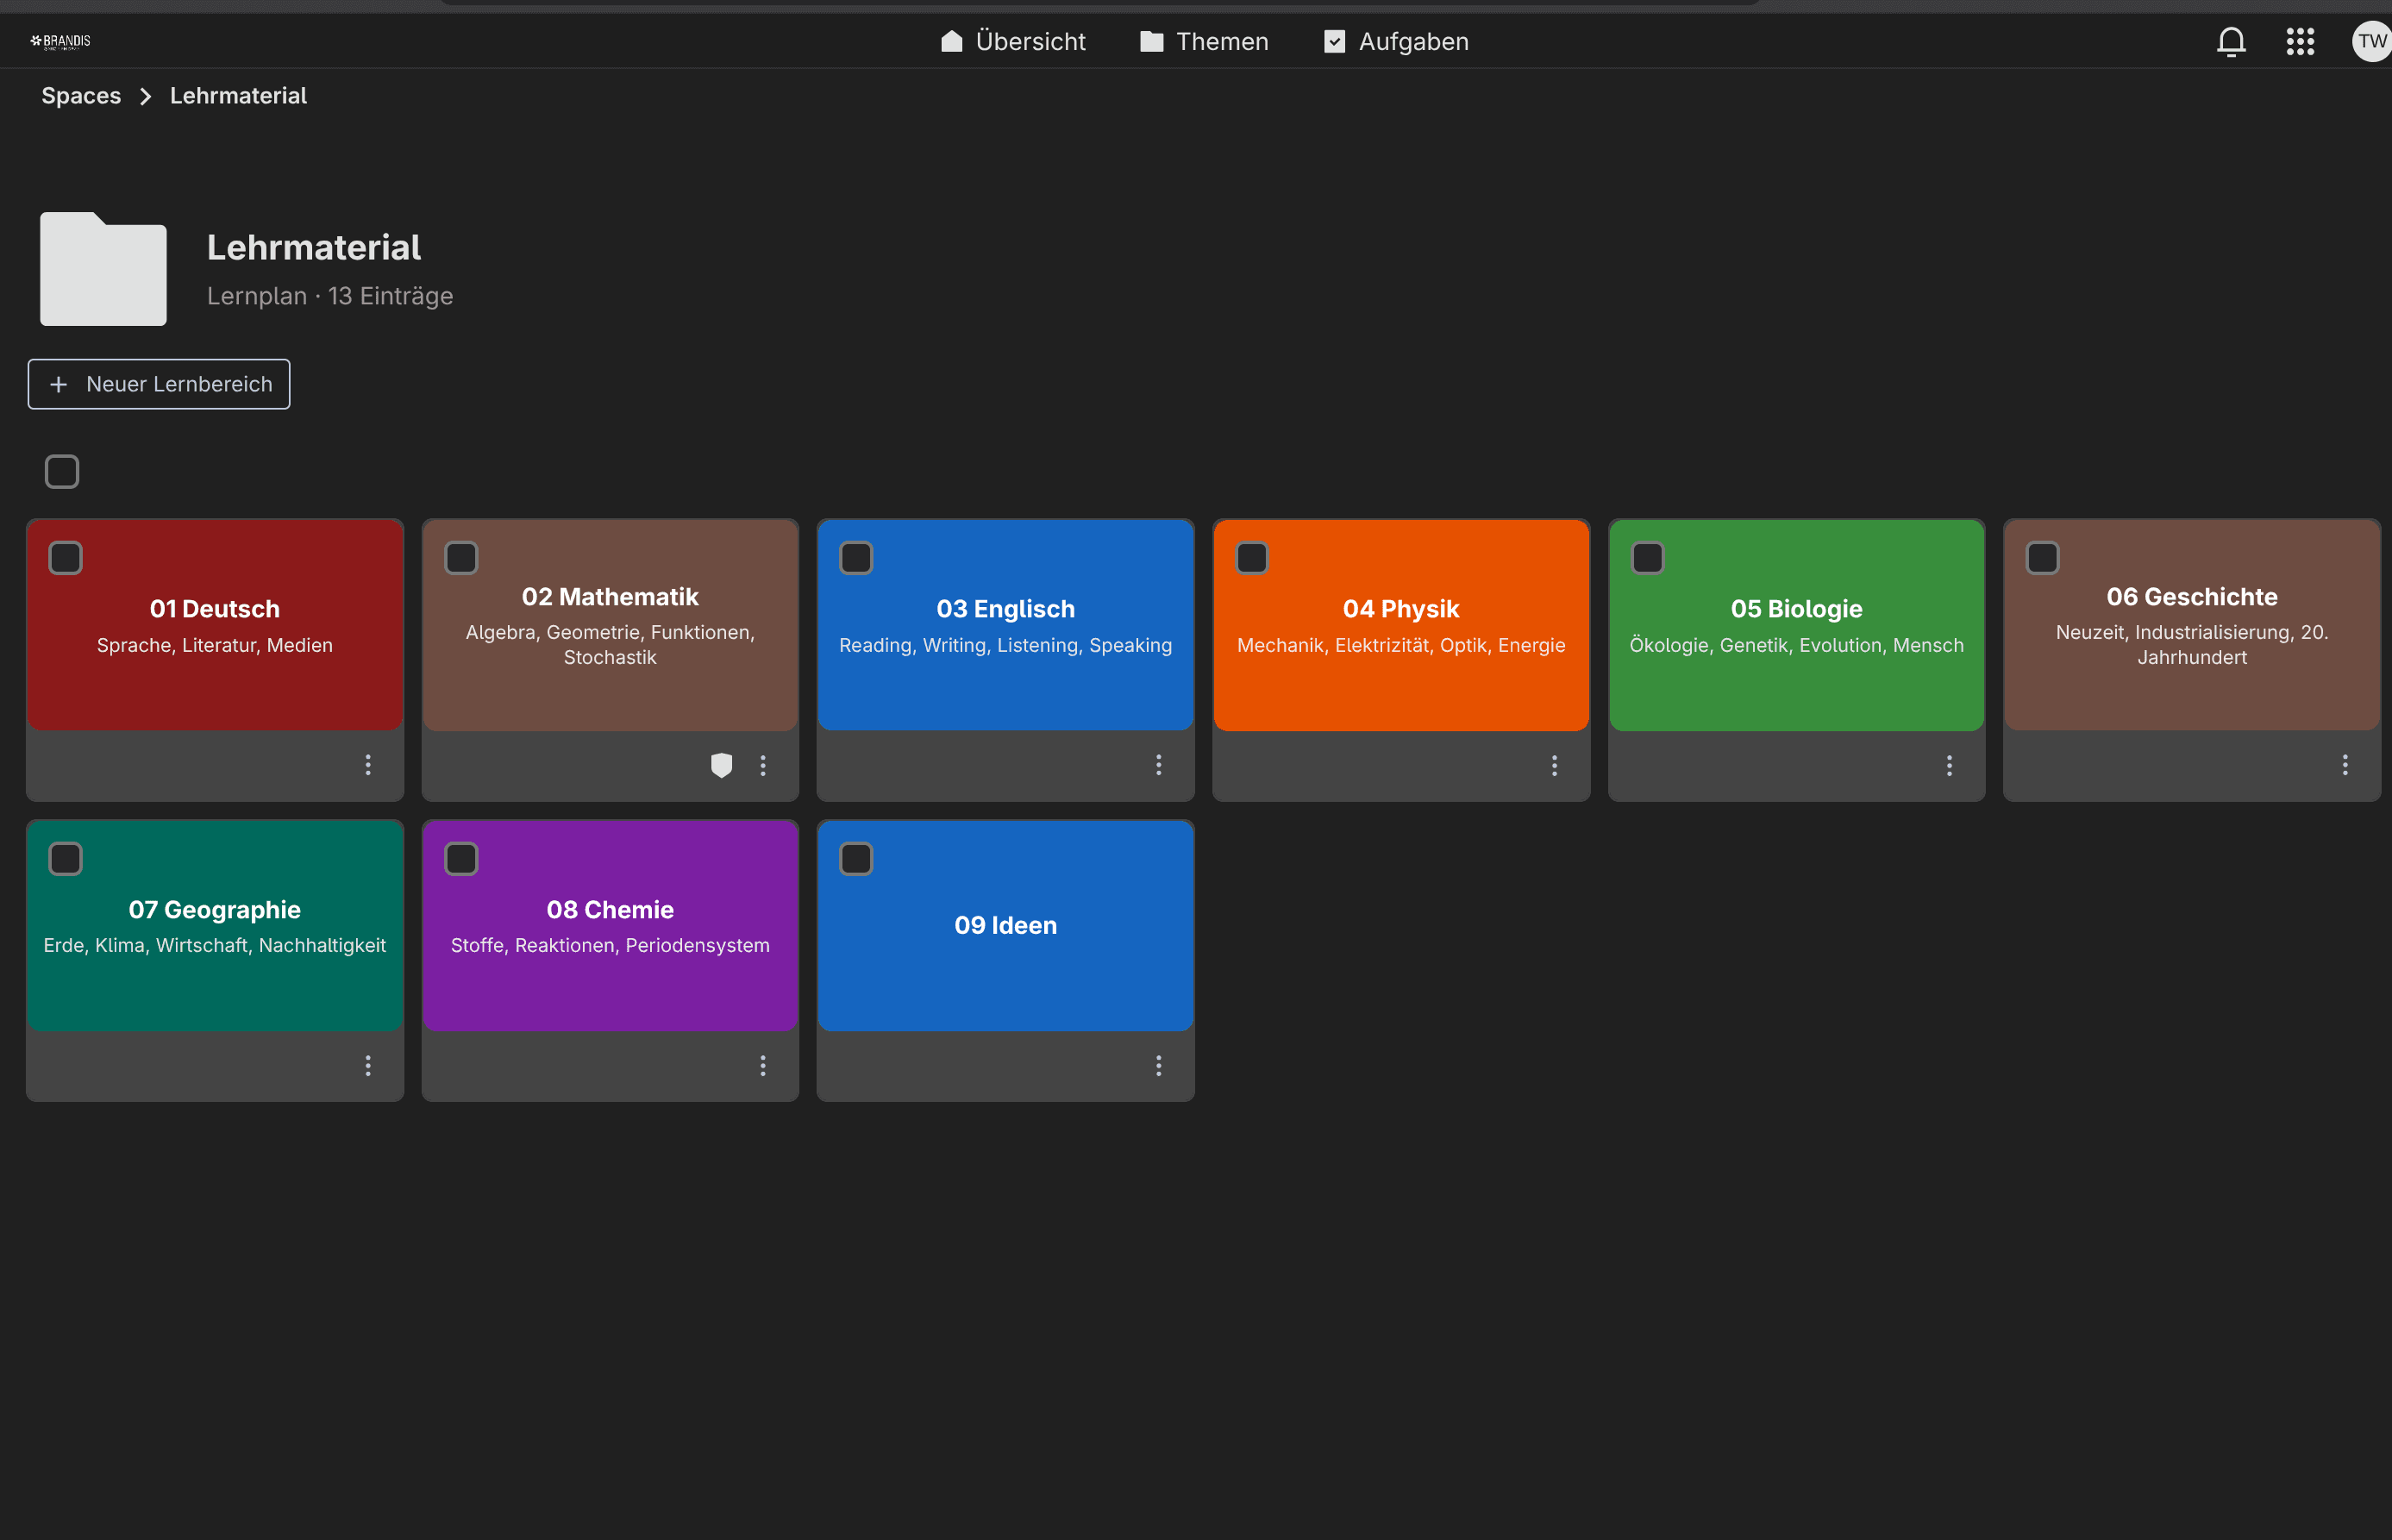The height and width of the screenshot is (1540, 2392).
Task: Check the 07 Geographie card checkbox
Action: coord(66,858)
